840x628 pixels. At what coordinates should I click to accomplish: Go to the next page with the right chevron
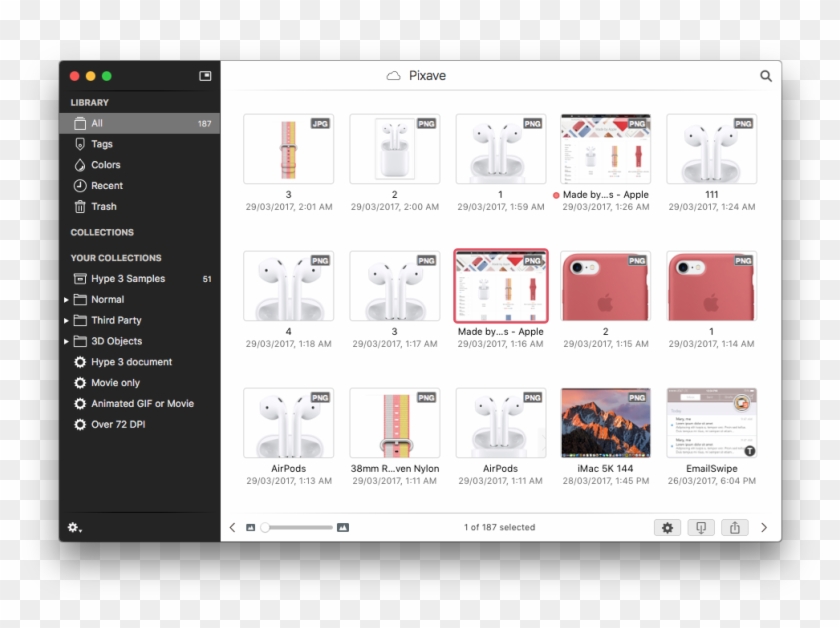(765, 528)
